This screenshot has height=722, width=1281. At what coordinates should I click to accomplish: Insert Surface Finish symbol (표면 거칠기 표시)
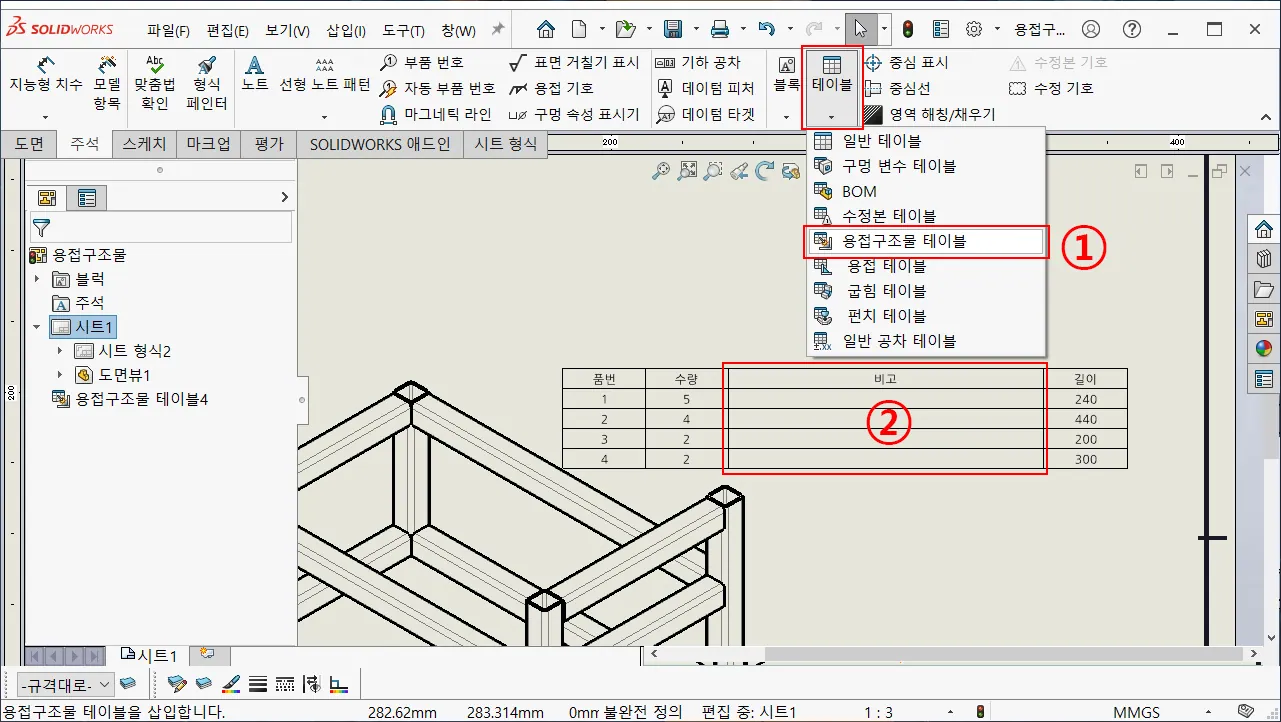pos(574,62)
